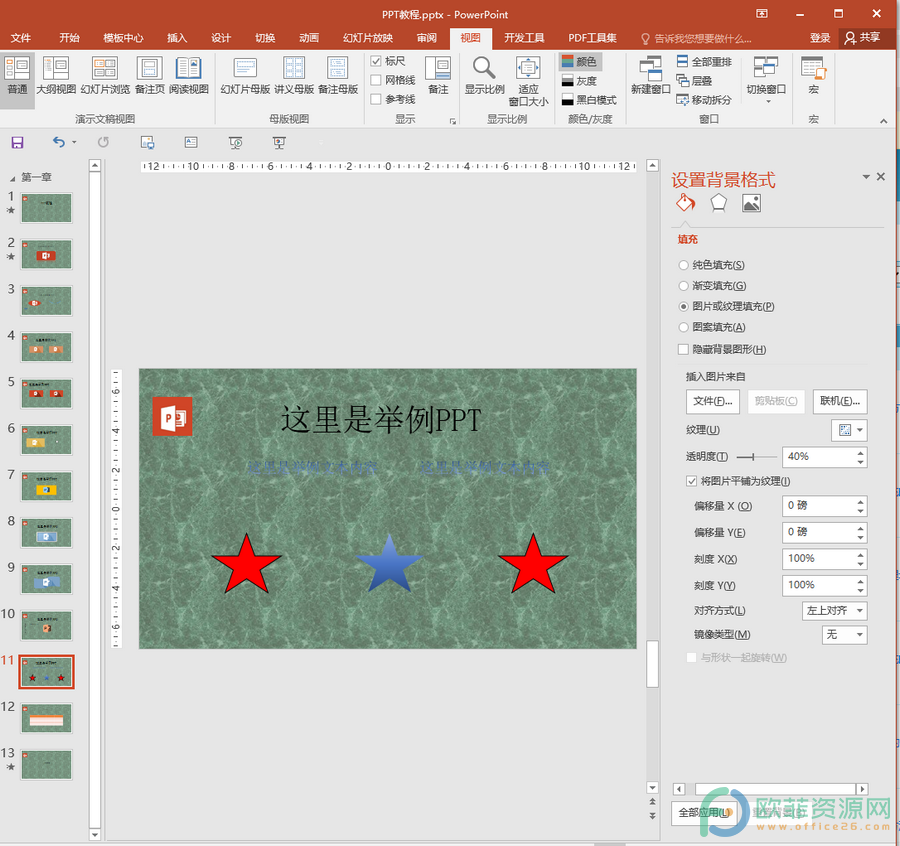The width and height of the screenshot is (900, 846).
Task: Open format pane options dropdown arrow
Action: pos(866,177)
